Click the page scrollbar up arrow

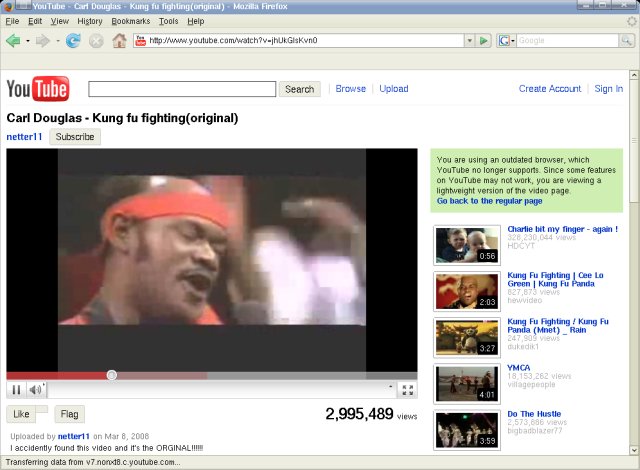(x=634, y=75)
